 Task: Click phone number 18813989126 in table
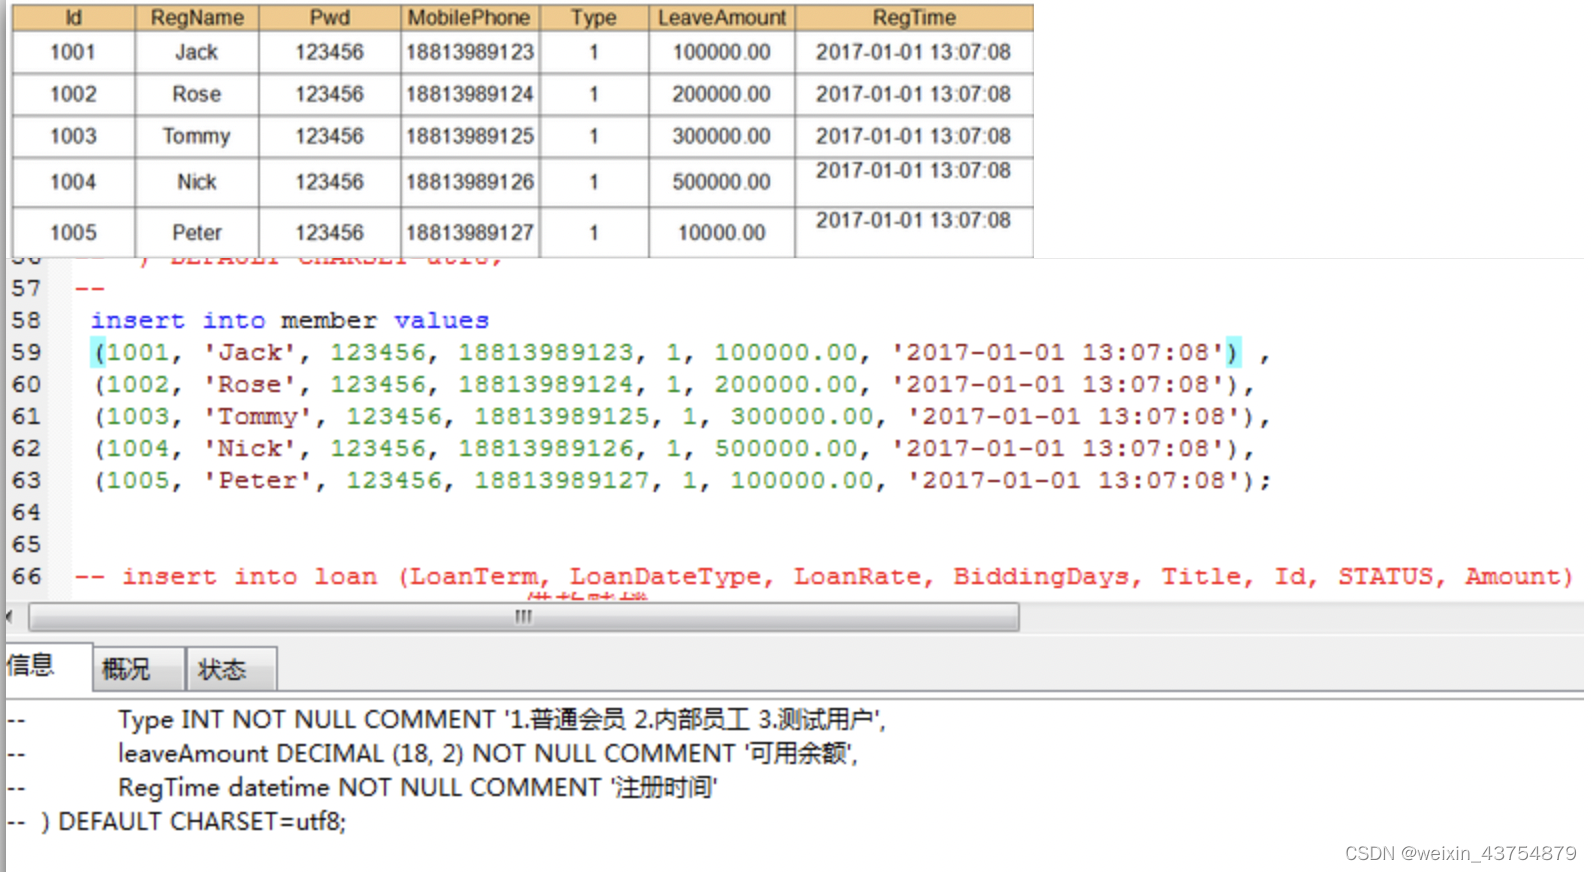[x=470, y=182]
